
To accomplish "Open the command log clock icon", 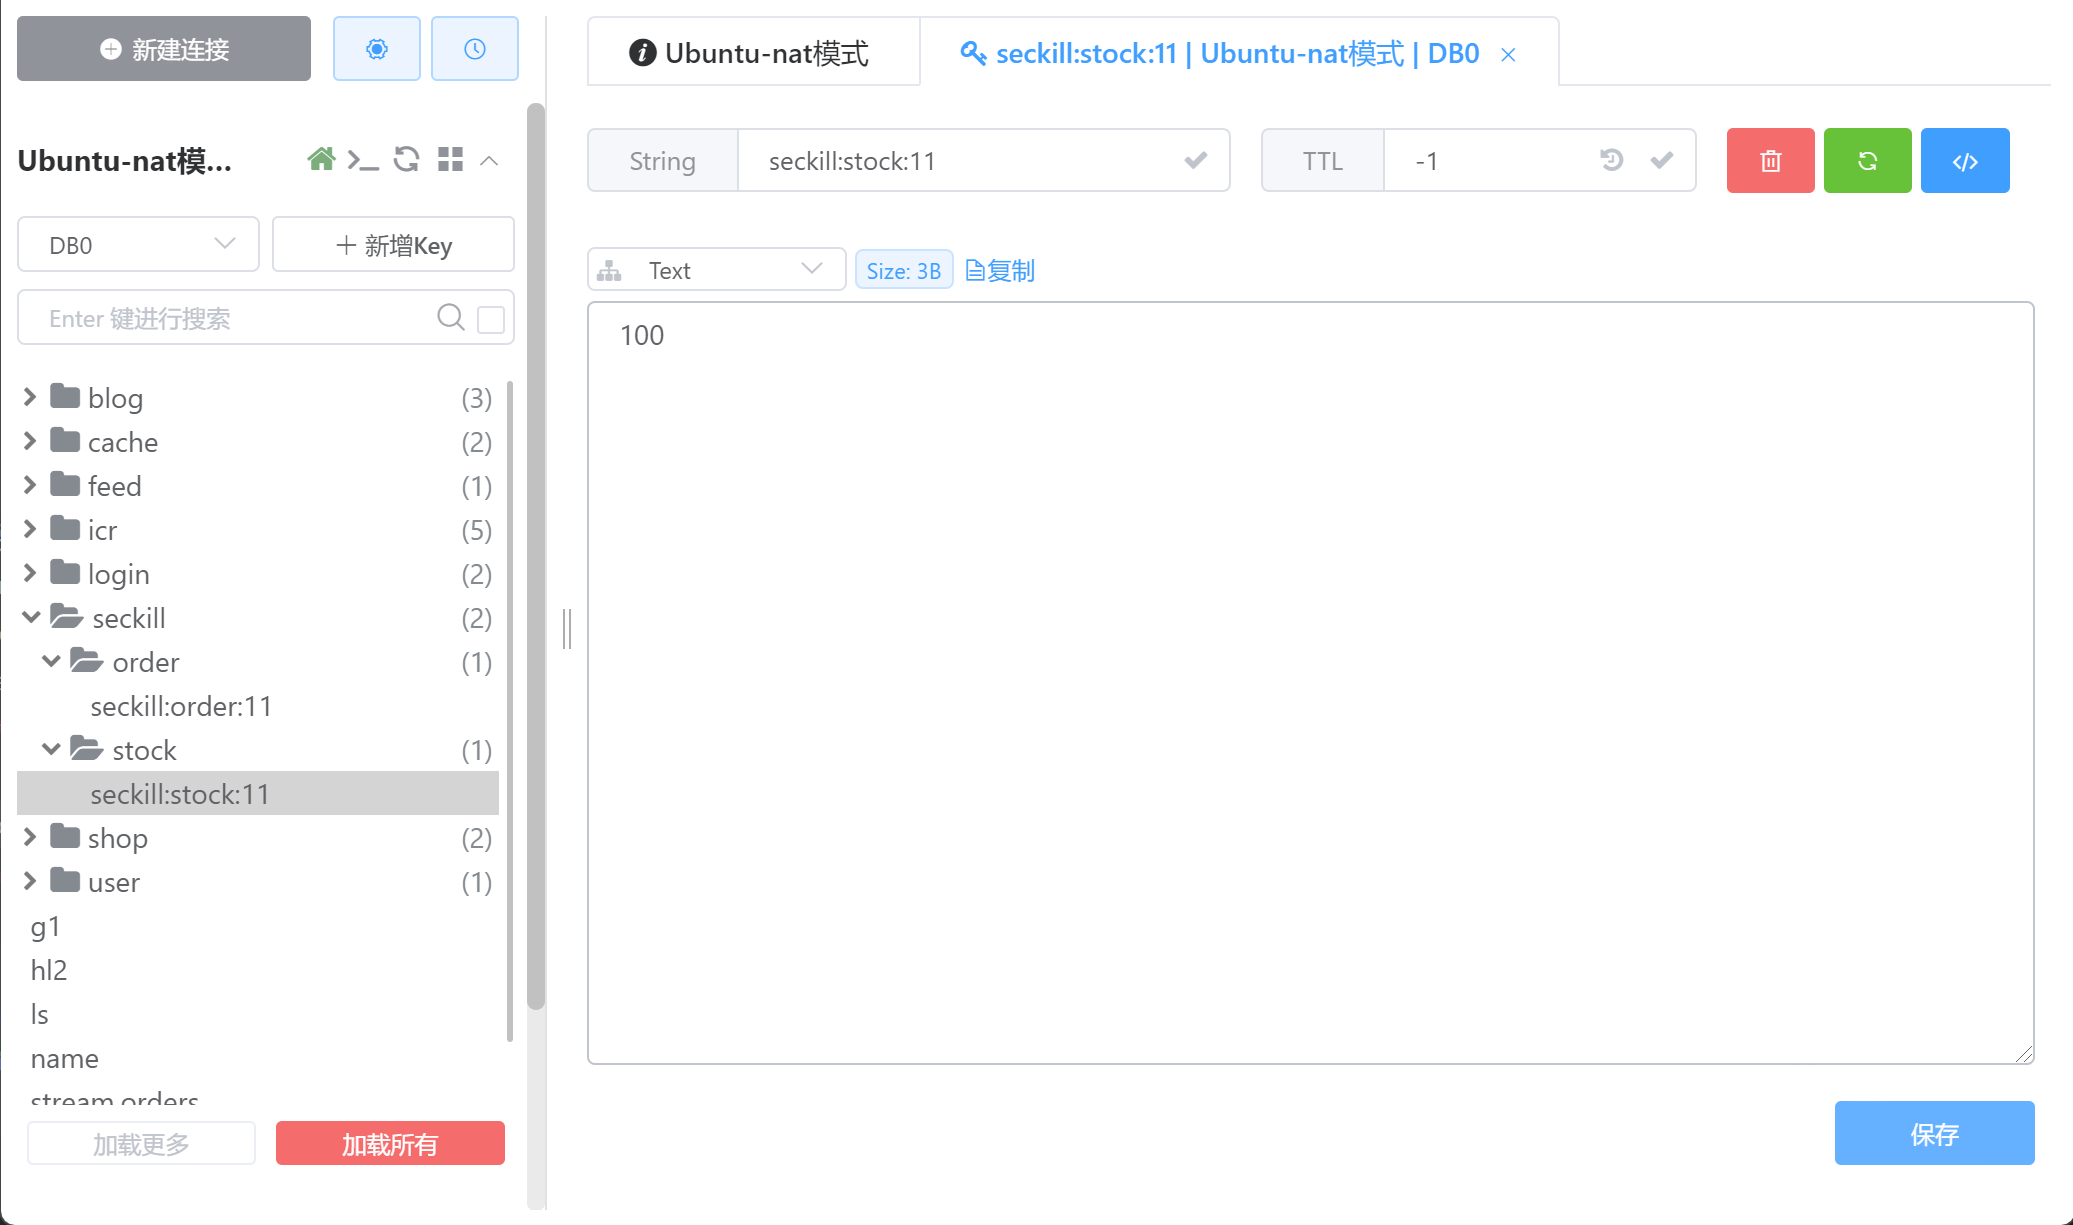I will tap(474, 49).
